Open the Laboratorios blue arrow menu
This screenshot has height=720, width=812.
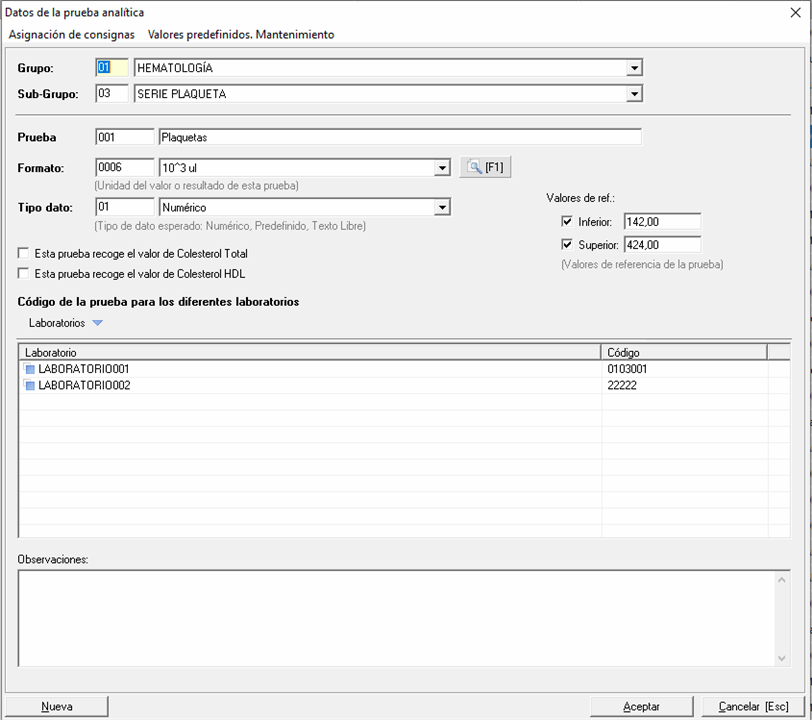pyautogui.click(x=97, y=323)
